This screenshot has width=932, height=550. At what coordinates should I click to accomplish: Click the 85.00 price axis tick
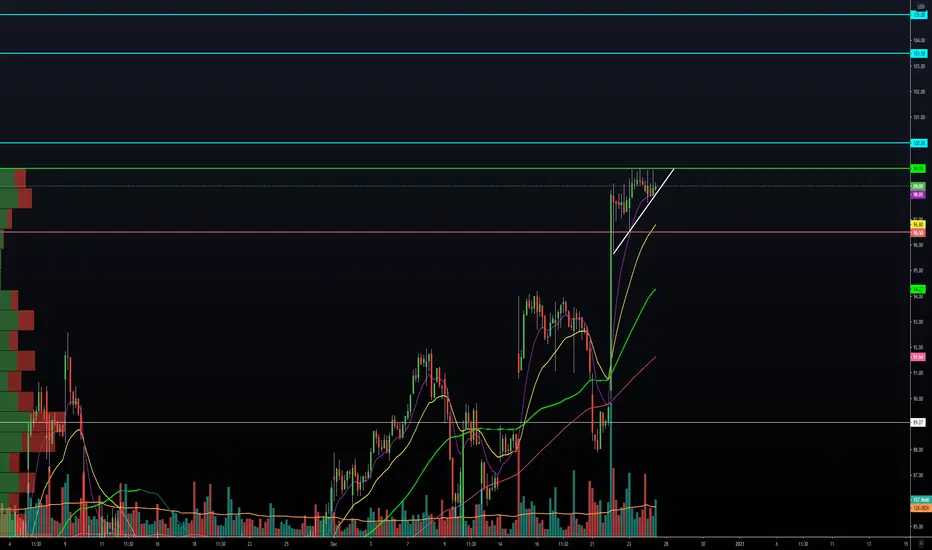tap(919, 526)
